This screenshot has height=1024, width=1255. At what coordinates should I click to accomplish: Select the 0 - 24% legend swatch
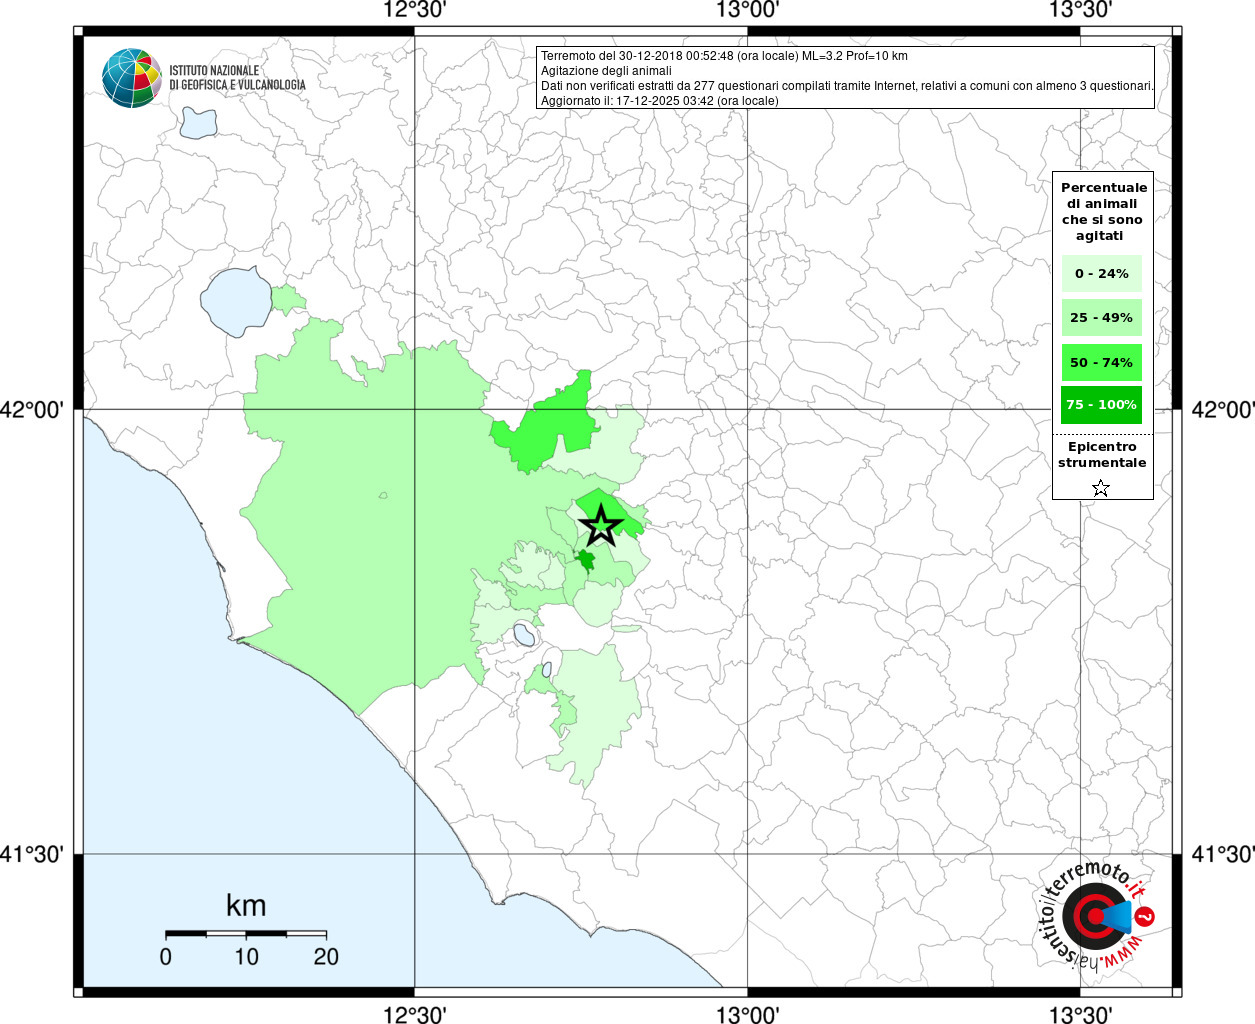click(x=1102, y=273)
